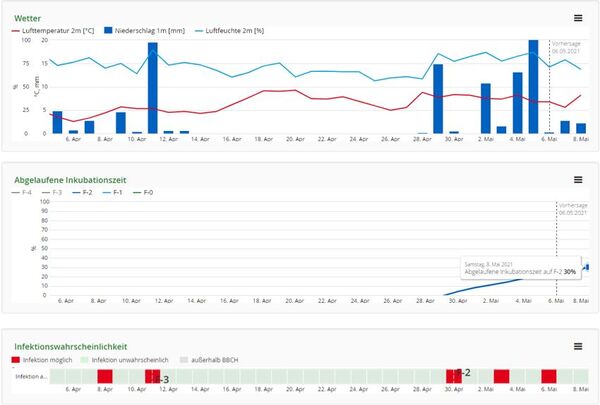Click the tall precipitation bar near 12. Apr
Image resolution: width=600 pixels, height=405 pixels.
tap(153, 88)
